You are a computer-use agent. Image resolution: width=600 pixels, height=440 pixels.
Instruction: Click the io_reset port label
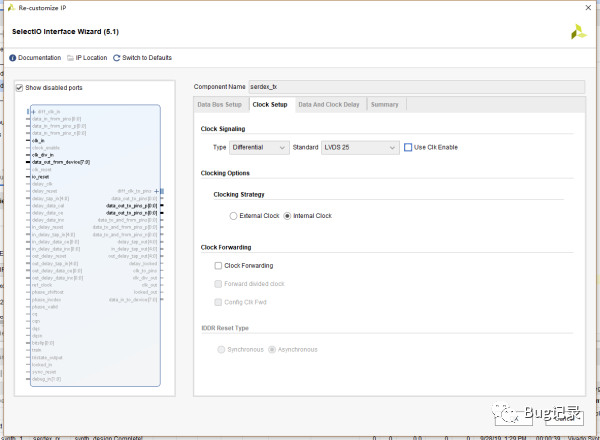pyautogui.click(x=41, y=177)
